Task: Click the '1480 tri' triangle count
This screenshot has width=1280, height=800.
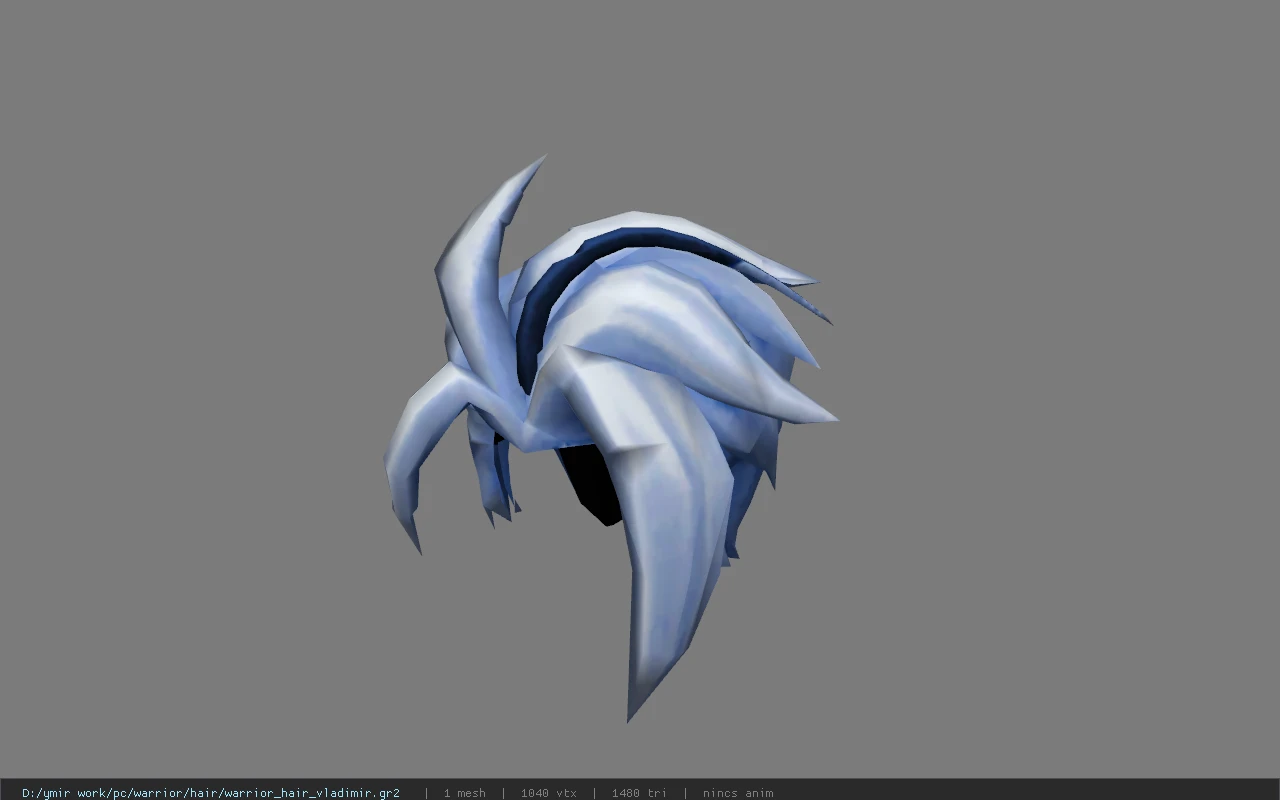Action: 639,793
